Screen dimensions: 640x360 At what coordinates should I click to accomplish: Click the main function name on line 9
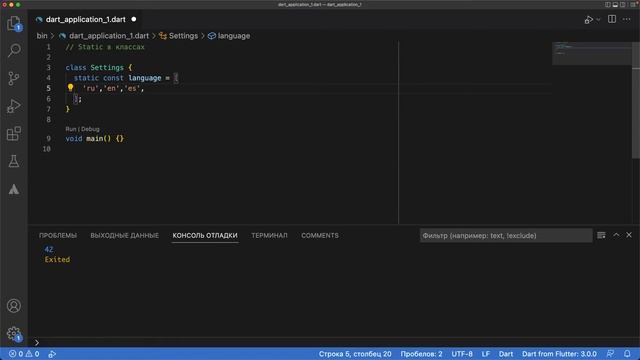94,139
